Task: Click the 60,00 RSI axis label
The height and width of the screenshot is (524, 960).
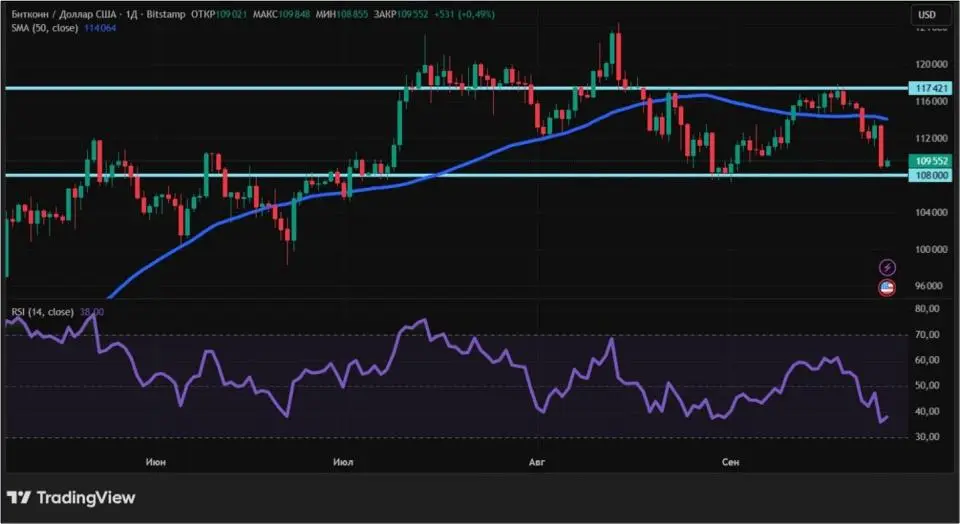Action: click(x=927, y=361)
